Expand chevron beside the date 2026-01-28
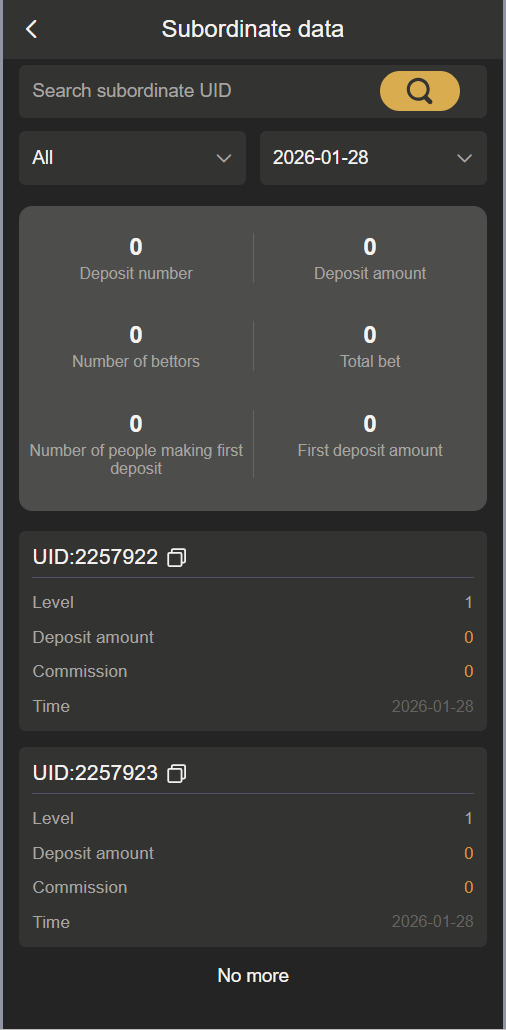This screenshot has width=506, height=1030. tap(465, 158)
